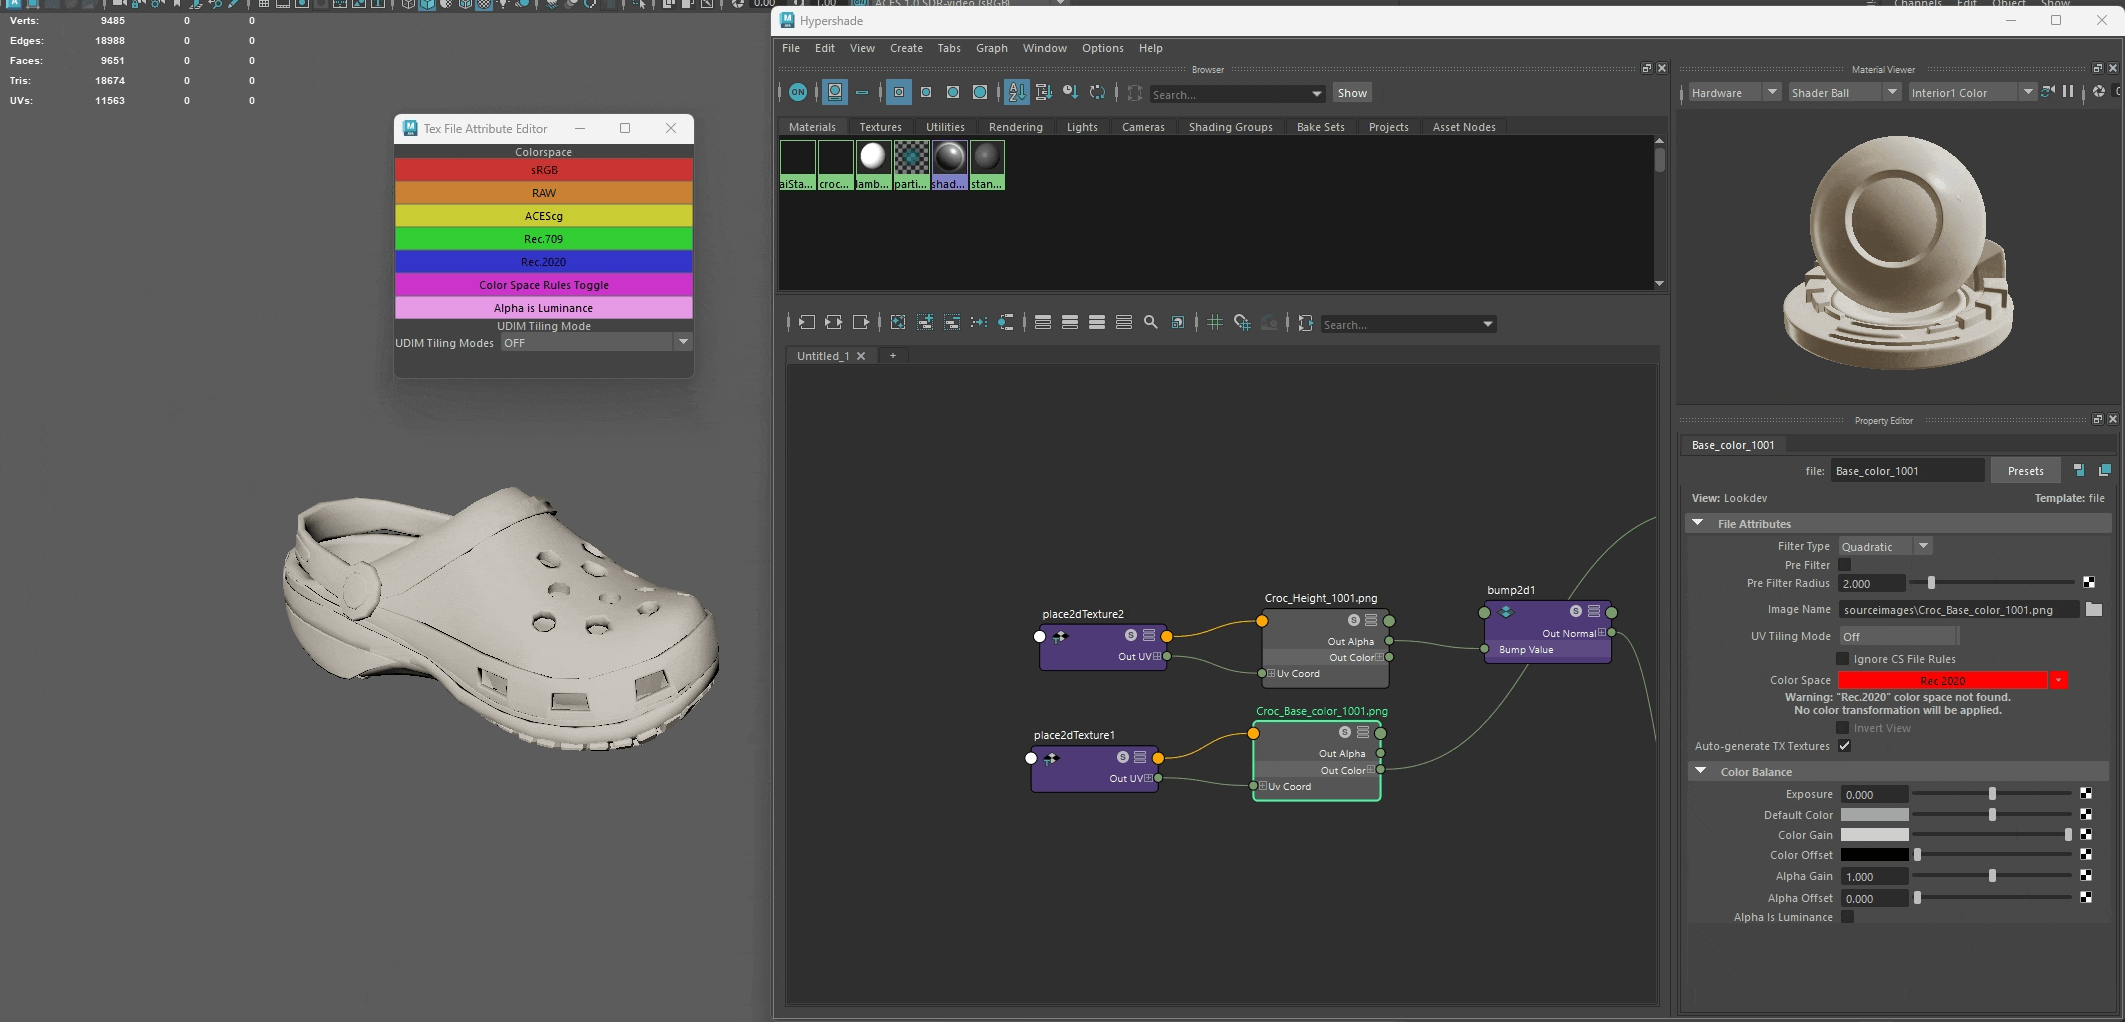
Task: Click the Color Offset black swatch
Action: pyautogui.click(x=1874, y=855)
